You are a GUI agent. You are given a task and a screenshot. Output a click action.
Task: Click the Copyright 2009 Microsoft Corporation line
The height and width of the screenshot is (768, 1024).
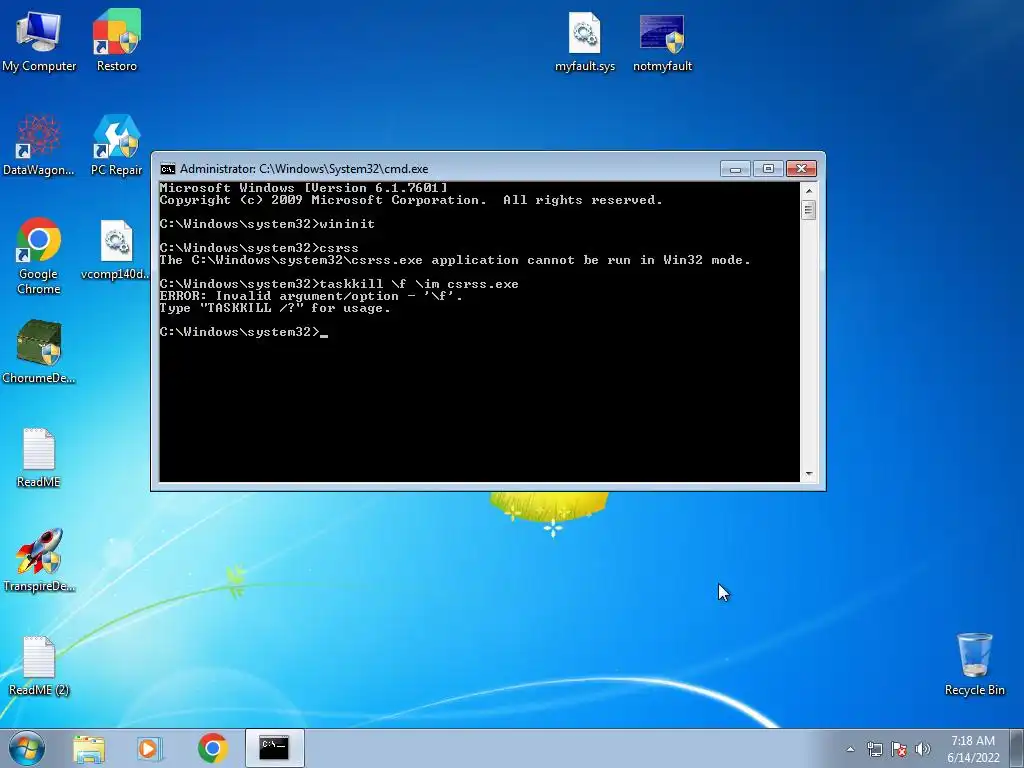411,200
